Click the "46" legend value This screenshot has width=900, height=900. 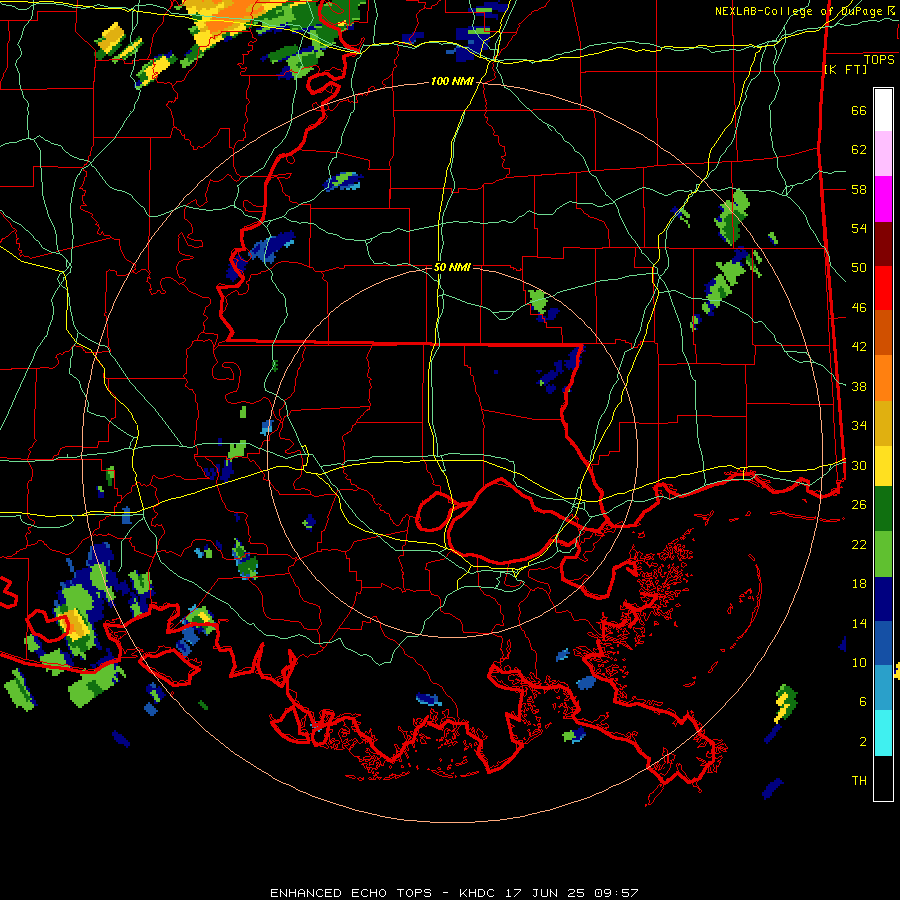coord(859,308)
